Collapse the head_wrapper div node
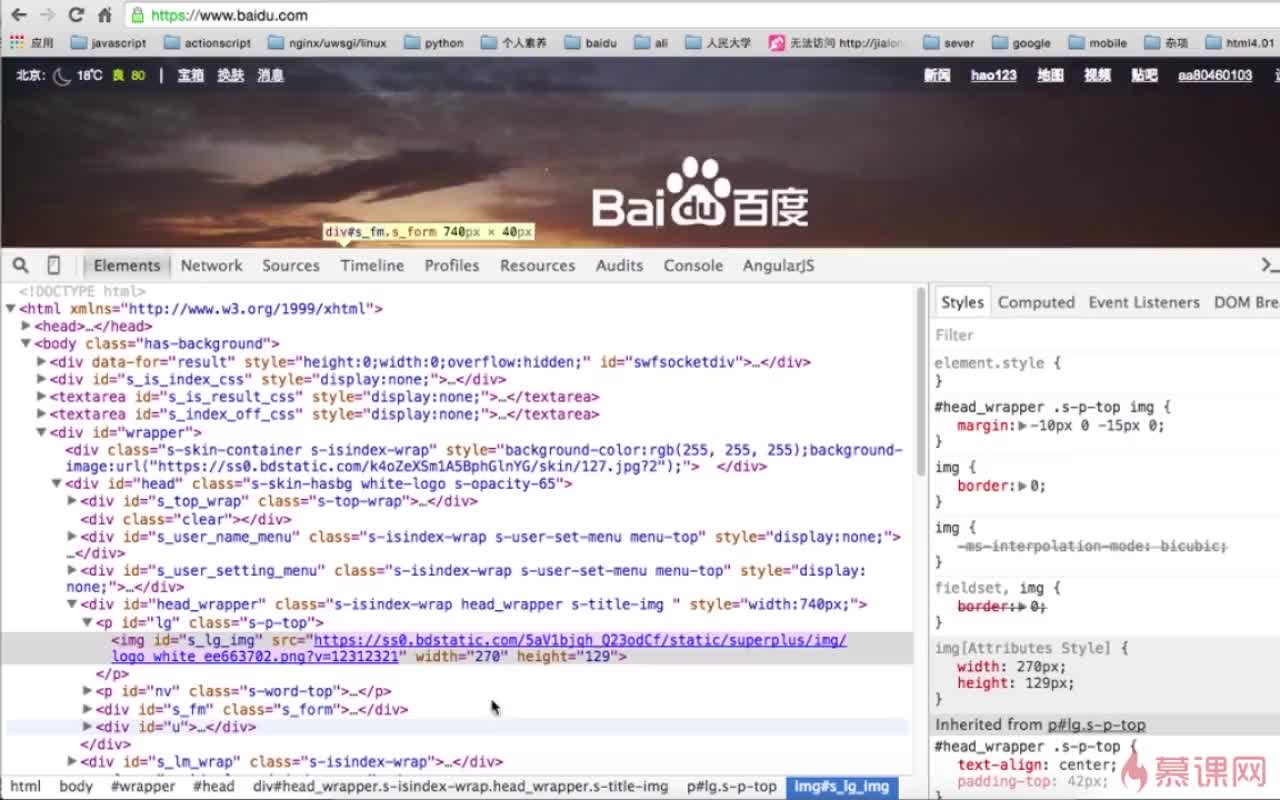 [72, 604]
